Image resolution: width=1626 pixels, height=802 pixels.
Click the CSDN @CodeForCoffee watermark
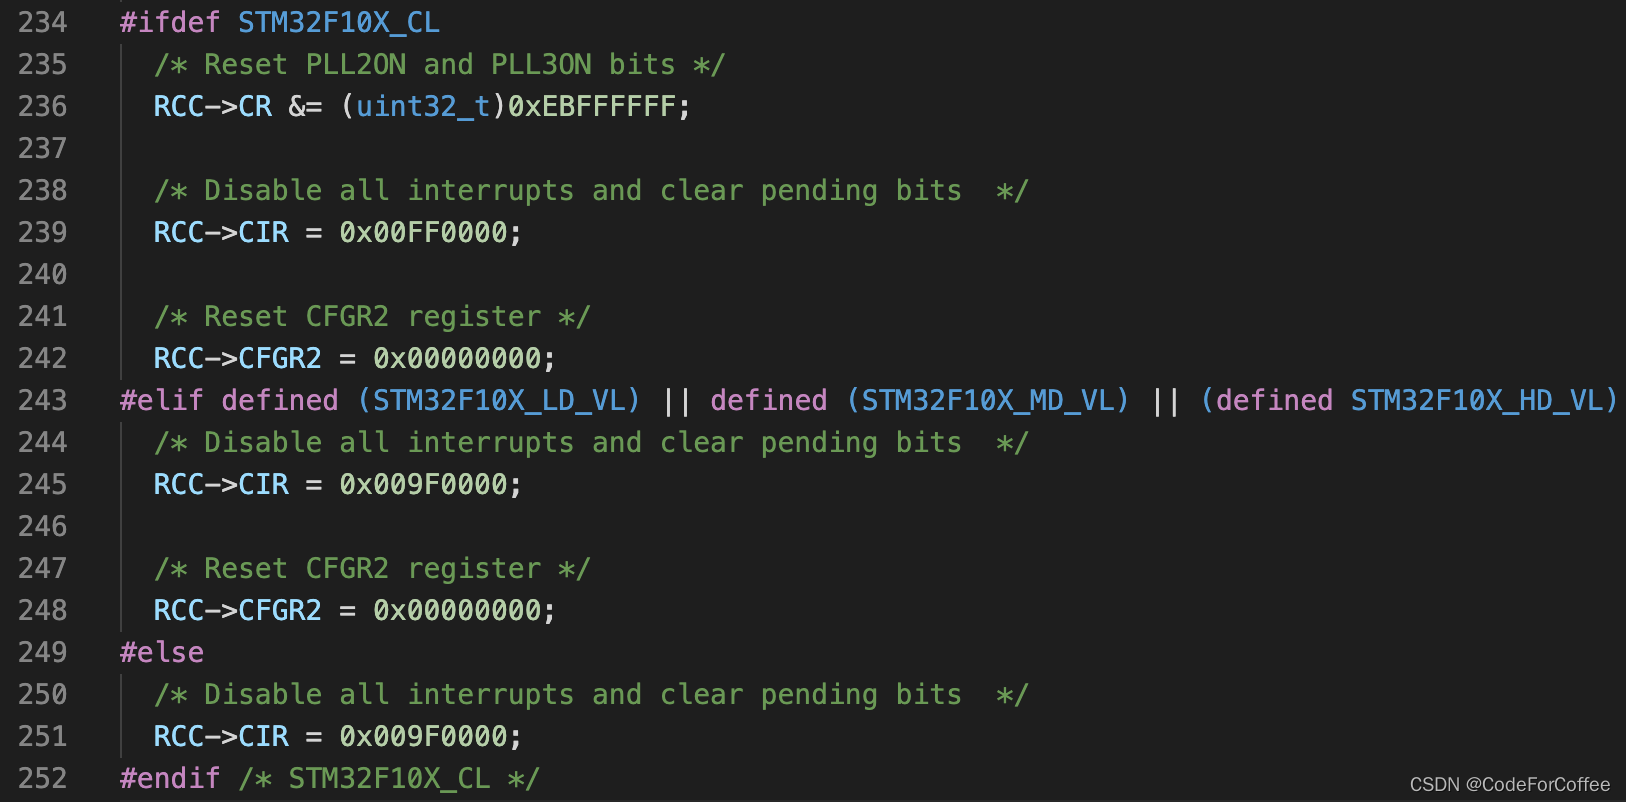coord(1510,785)
